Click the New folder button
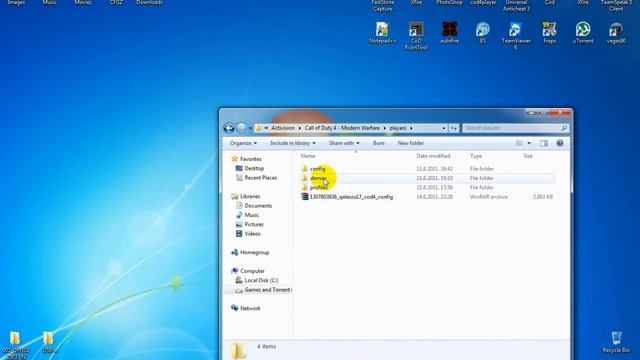The height and width of the screenshot is (360, 640). click(x=411, y=143)
